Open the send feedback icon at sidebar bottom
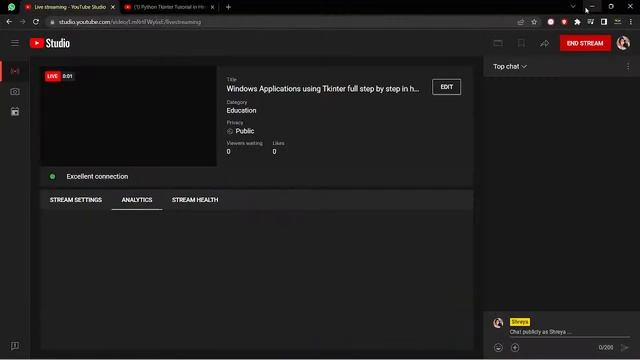640x360 pixels. click(15, 346)
